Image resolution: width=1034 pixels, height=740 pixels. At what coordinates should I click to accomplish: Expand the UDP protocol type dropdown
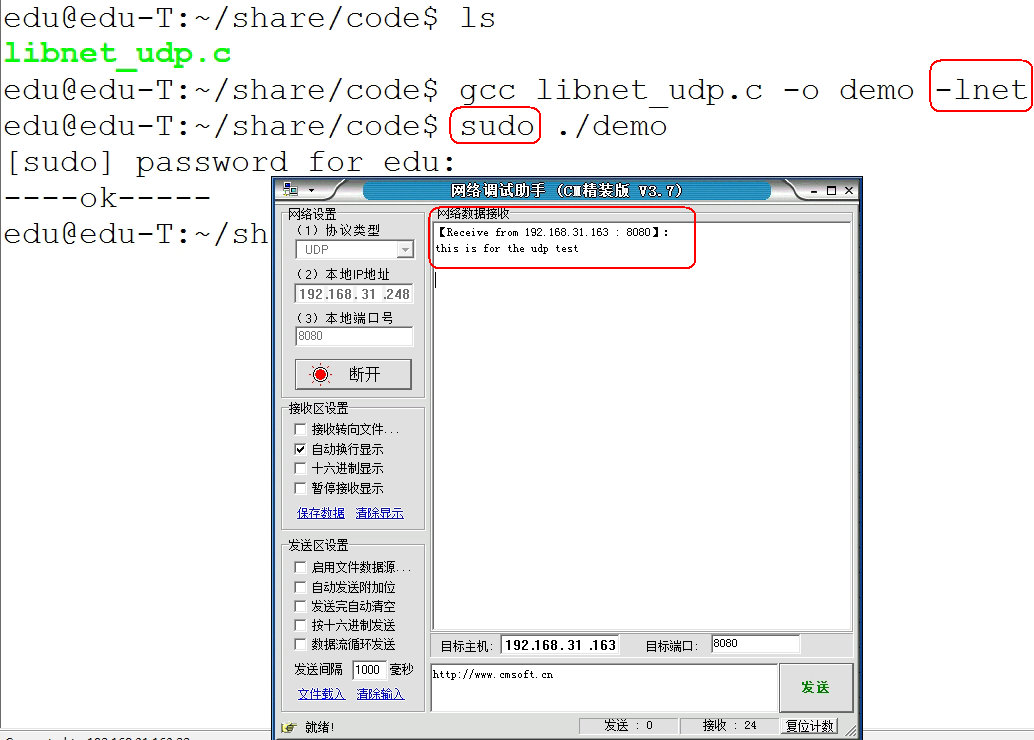tap(405, 249)
